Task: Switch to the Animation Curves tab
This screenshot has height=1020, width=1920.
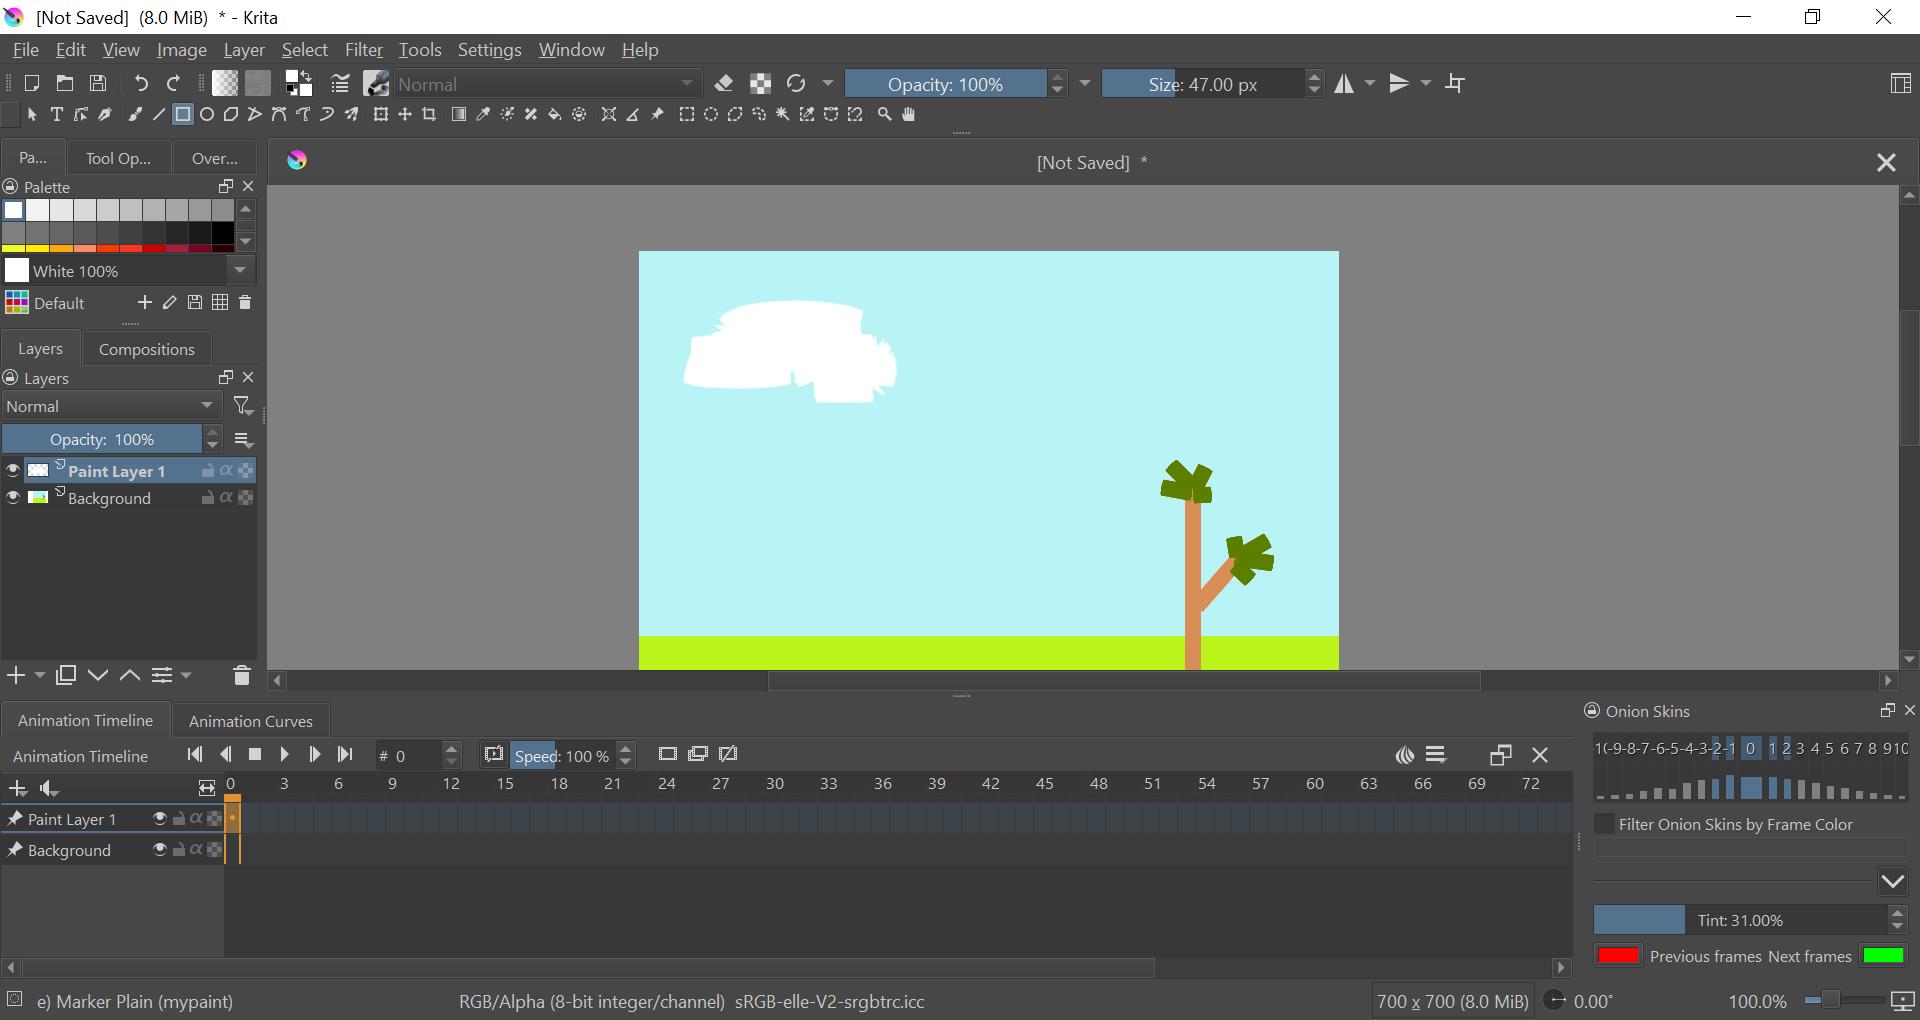Action: point(250,720)
